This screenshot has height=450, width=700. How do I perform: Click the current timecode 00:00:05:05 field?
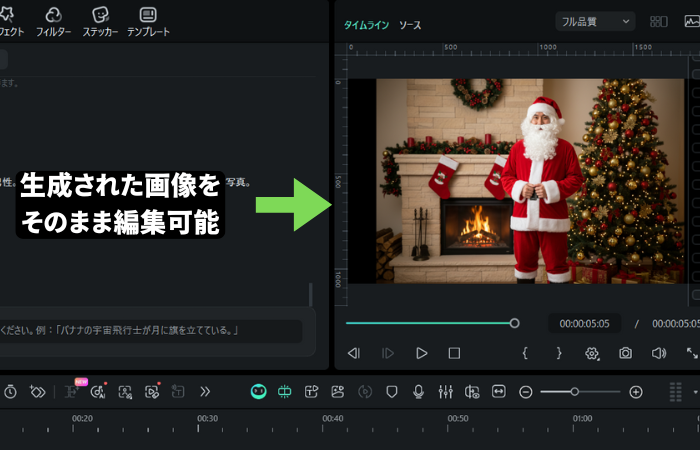(x=584, y=324)
